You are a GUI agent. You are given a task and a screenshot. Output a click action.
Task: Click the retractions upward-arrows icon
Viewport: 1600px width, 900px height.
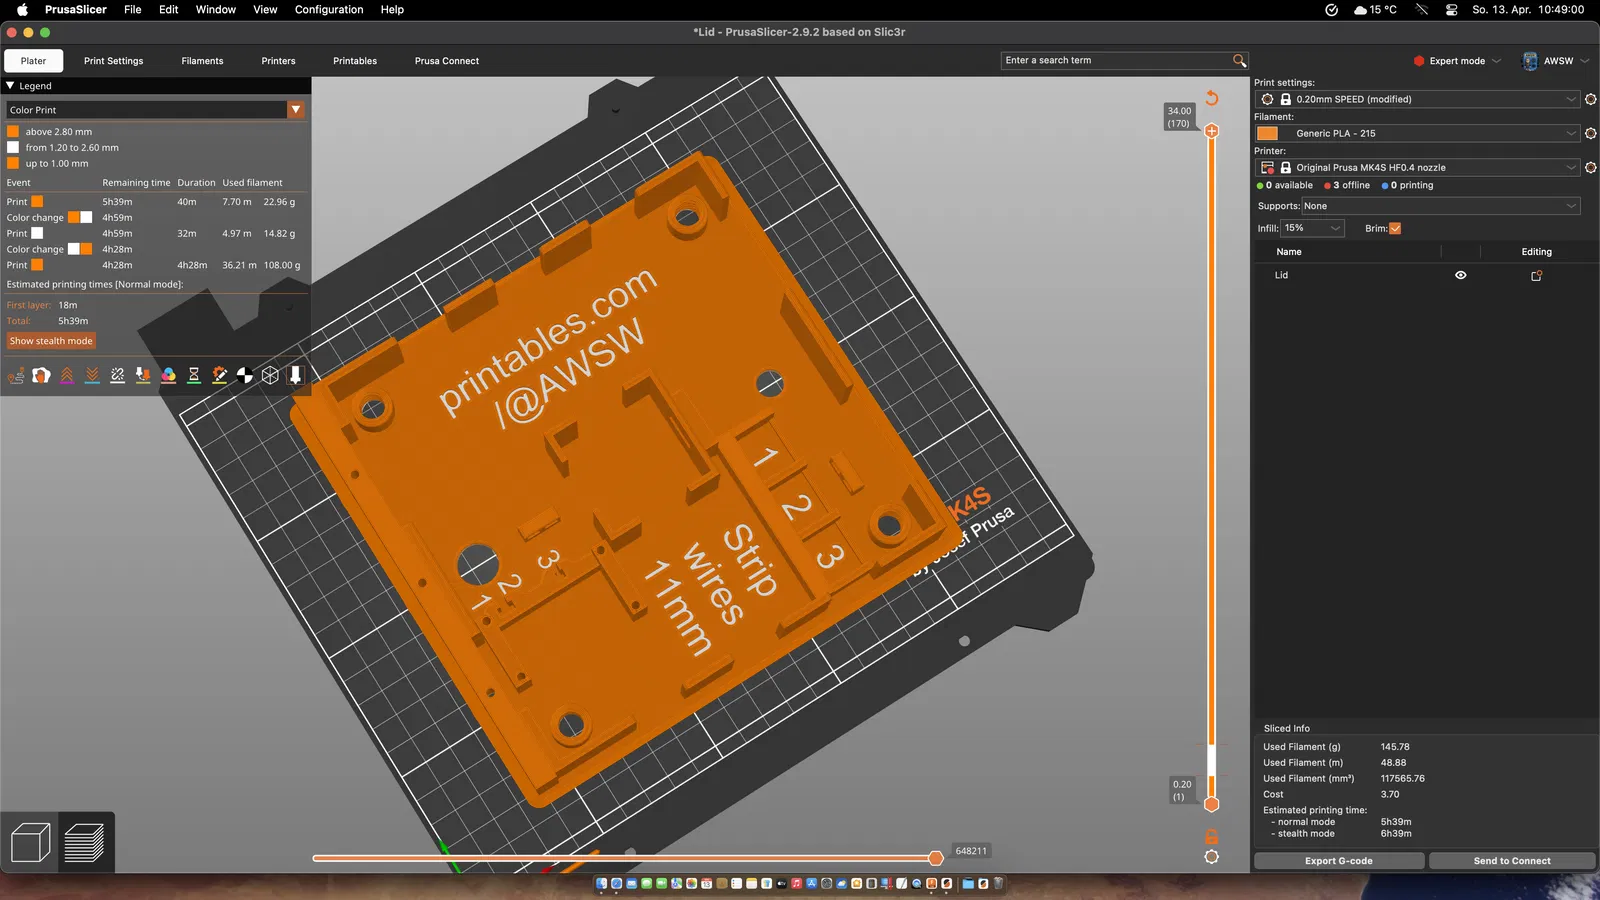[x=67, y=375]
